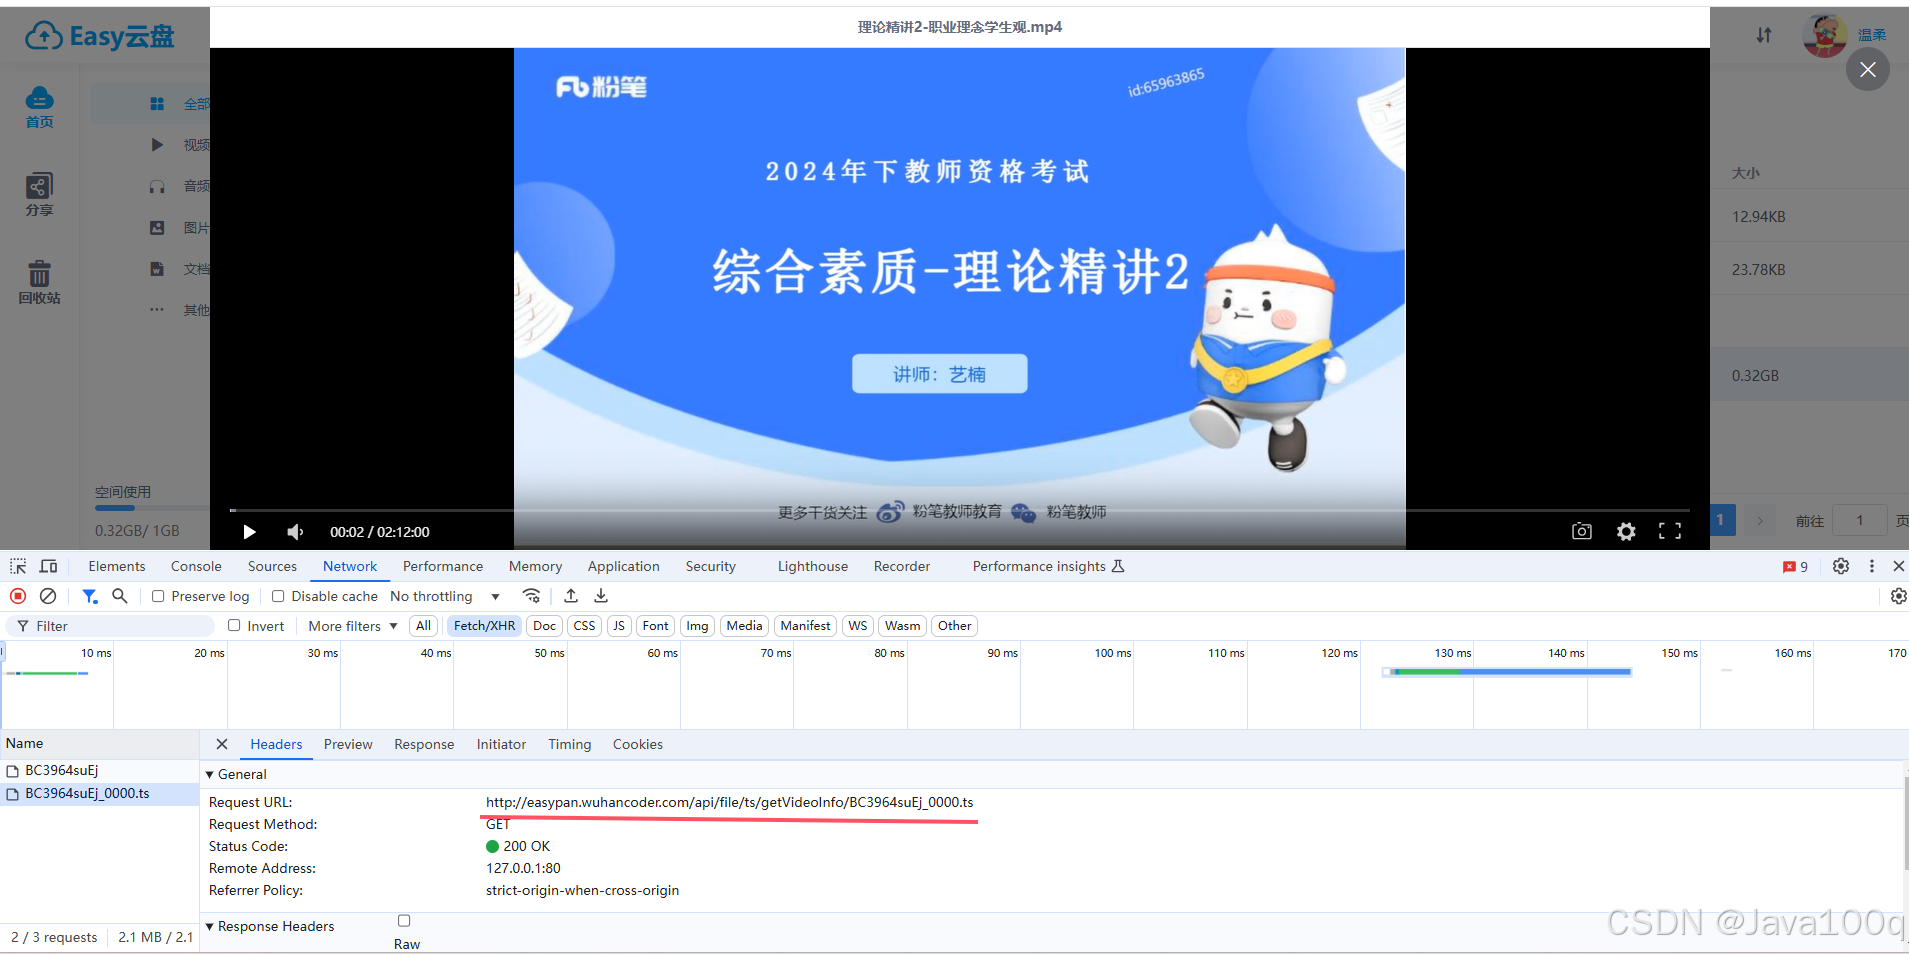Open the Timing tab of request

pos(570,744)
